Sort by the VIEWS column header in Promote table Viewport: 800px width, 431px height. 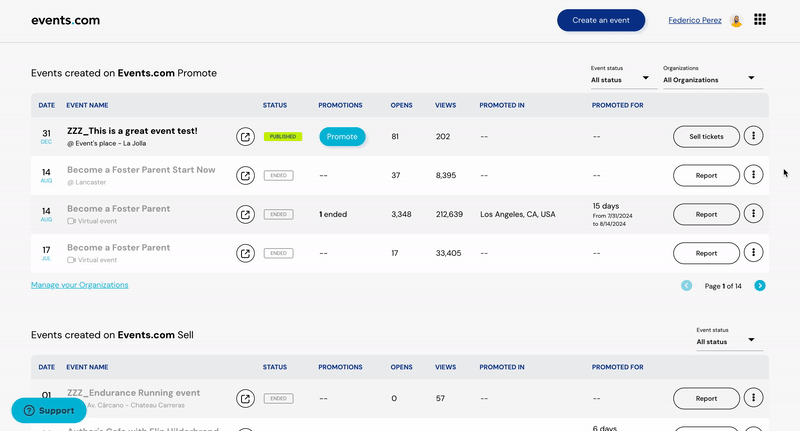[445, 105]
